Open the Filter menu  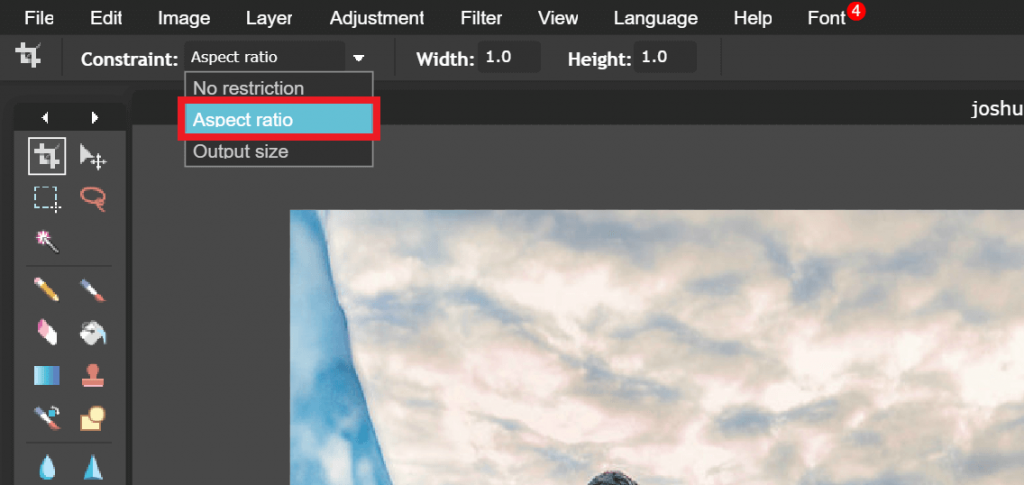(x=481, y=18)
